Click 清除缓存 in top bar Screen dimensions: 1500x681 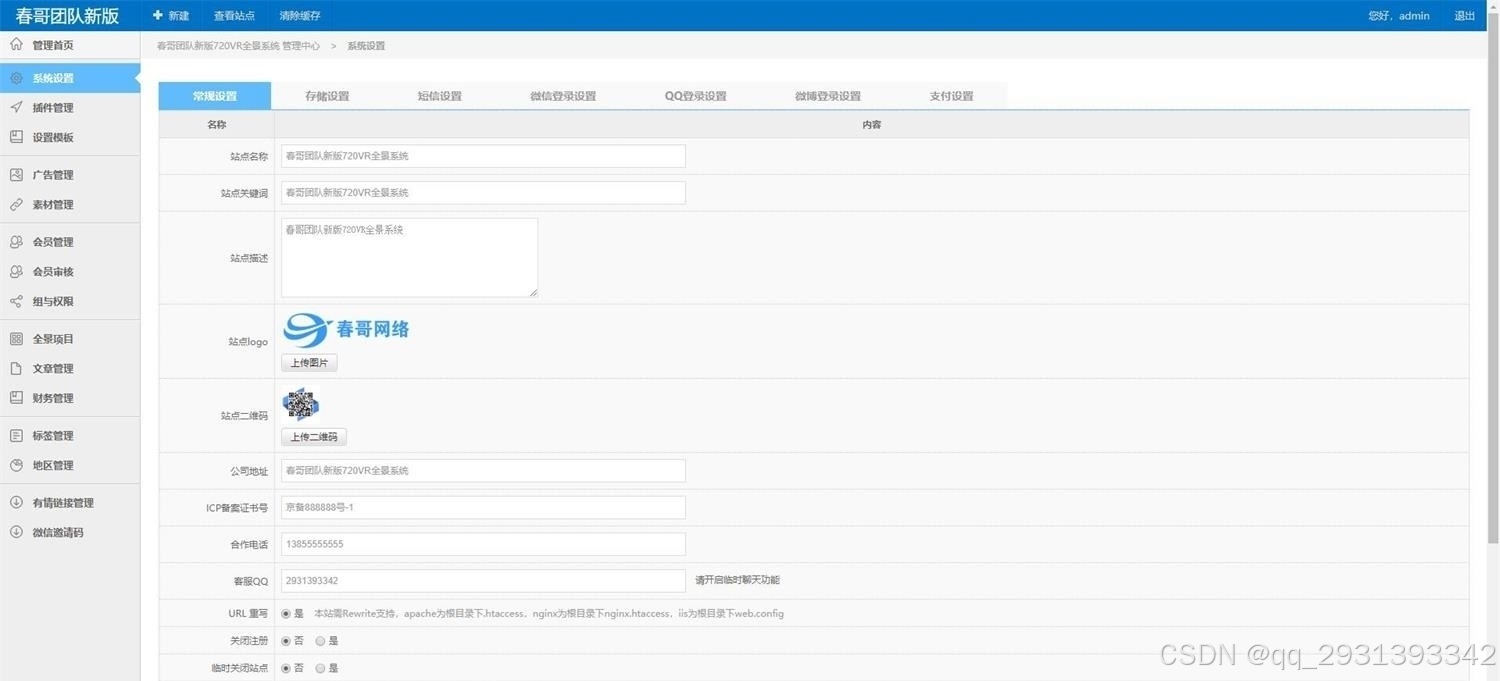pyautogui.click(x=300, y=16)
